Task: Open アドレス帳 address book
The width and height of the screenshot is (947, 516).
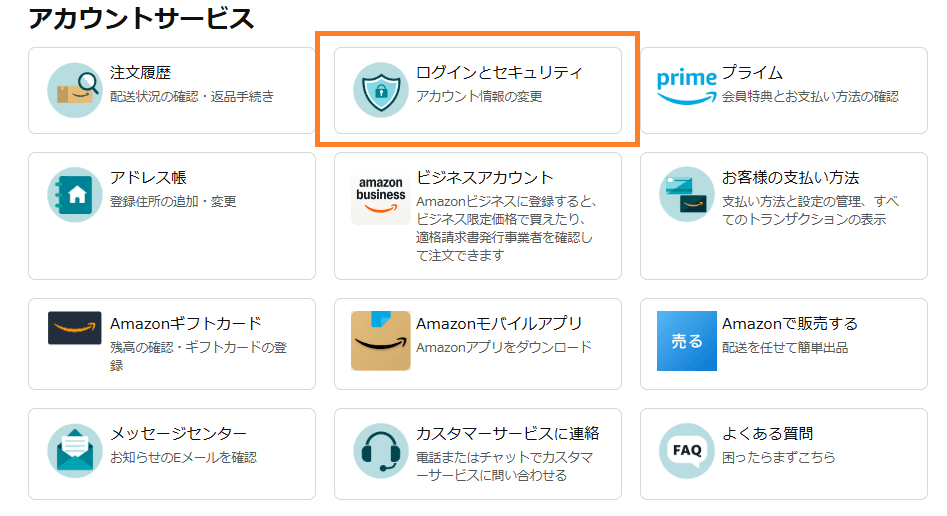Action: tap(148, 178)
